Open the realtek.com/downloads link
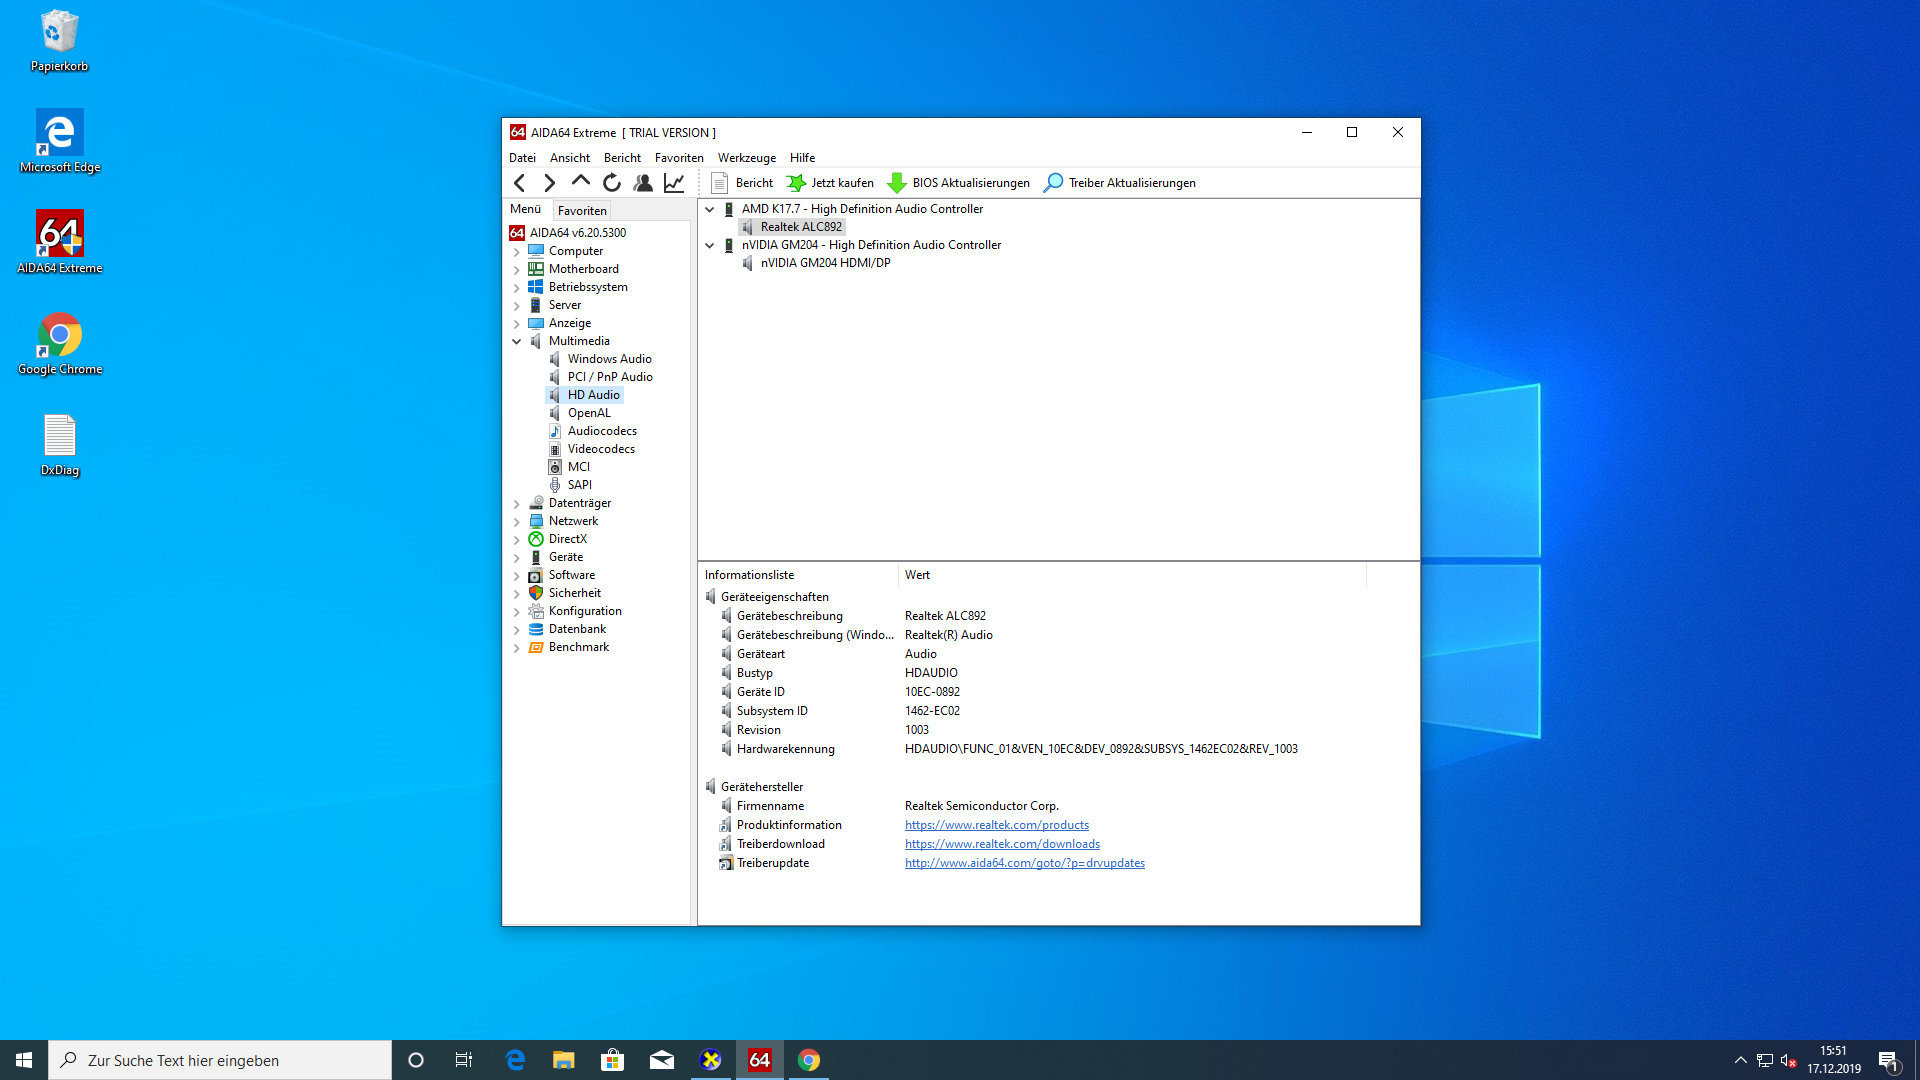Screen dimensions: 1920x1080 1002,844
